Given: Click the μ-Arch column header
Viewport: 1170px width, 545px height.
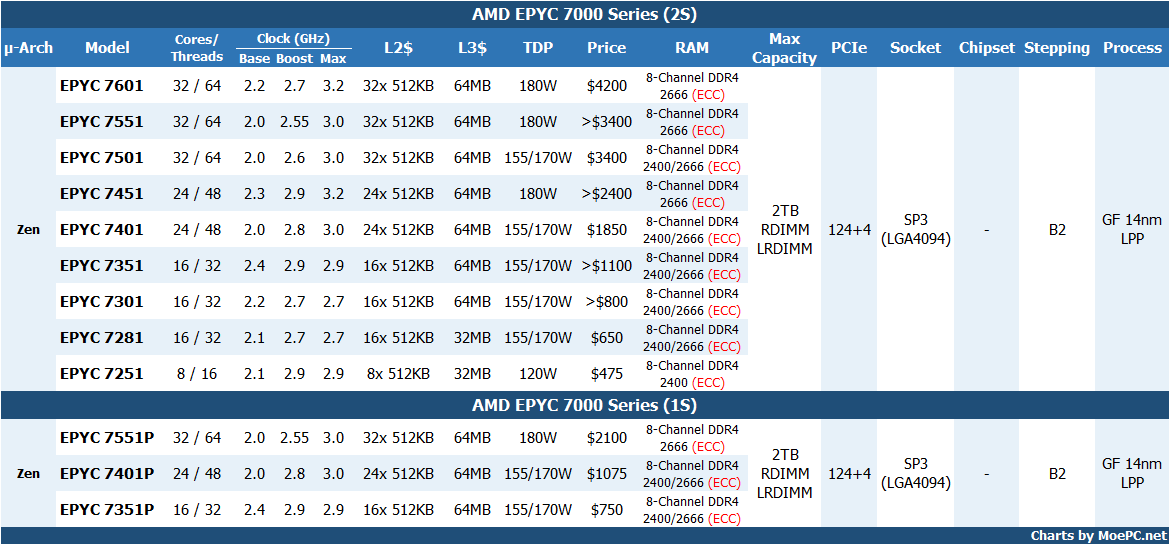Looking at the screenshot, I should coord(28,48).
